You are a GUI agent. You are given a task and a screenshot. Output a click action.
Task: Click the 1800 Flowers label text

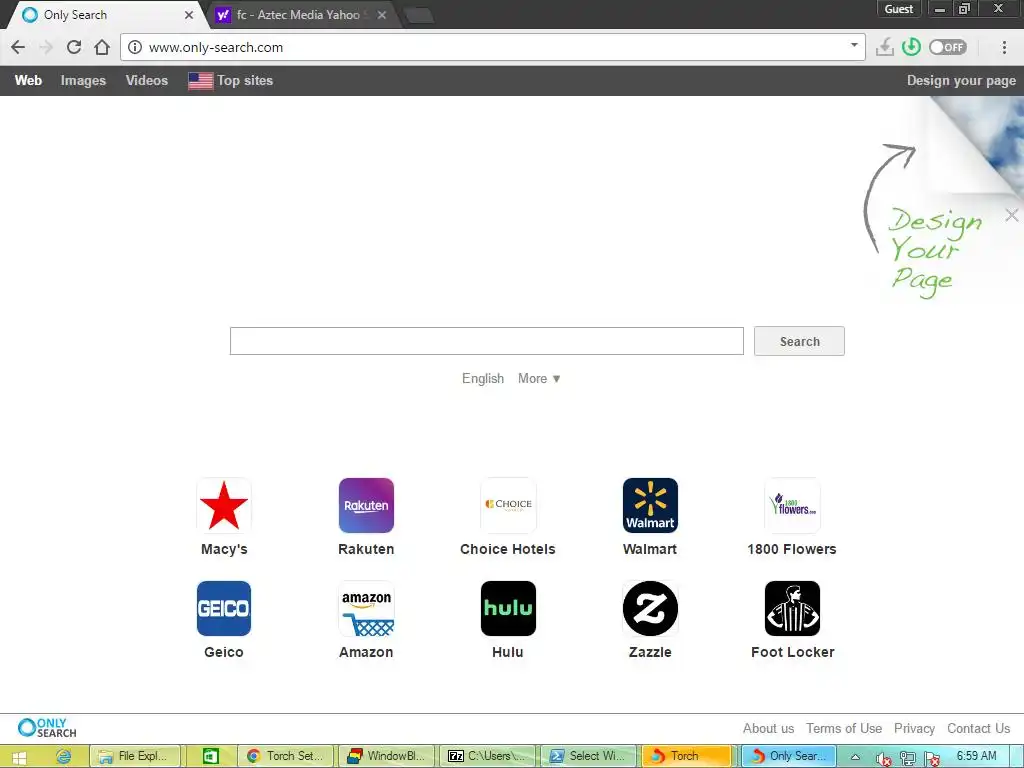click(x=792, y=549)
